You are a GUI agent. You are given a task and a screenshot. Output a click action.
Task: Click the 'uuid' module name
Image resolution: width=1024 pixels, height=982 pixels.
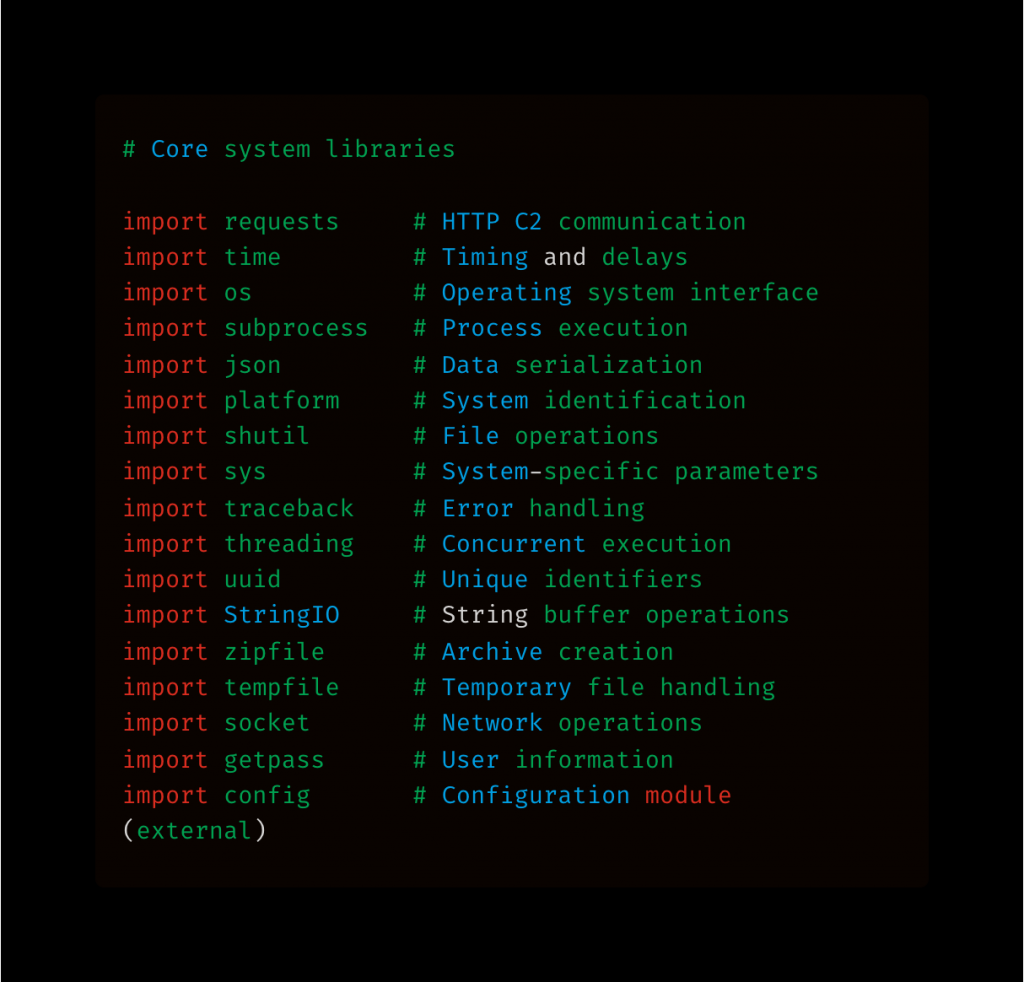click(x=252, y=580)
